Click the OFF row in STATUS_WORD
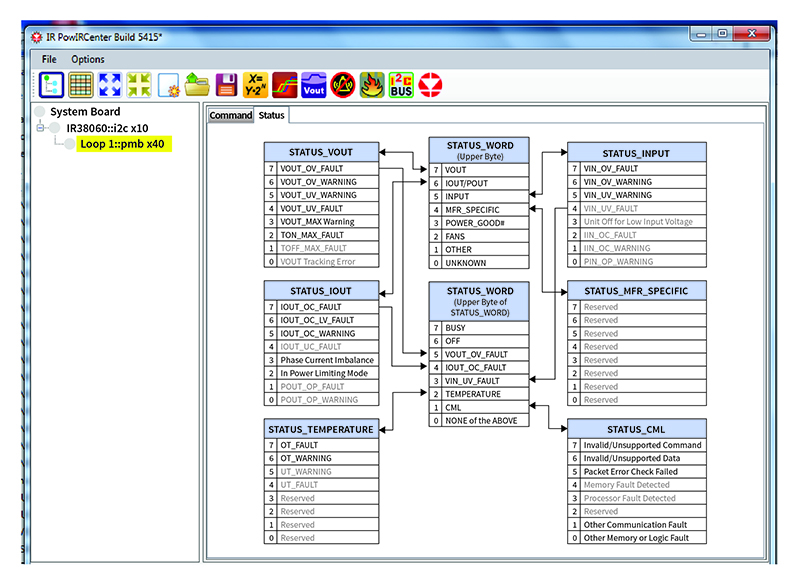Image resolution: width=800 pixels, height=583 pixels. click(479, 341)
